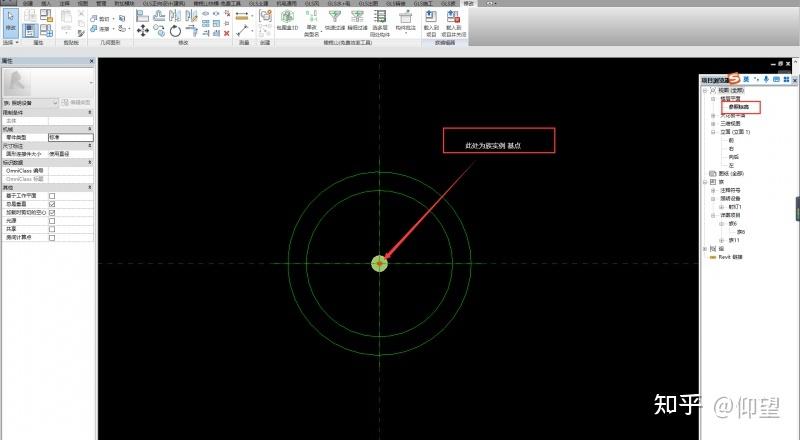The height and width of the screenshot is (440, 800).
Task: Click the Align tool icon in the Modify panel
Action: pos(143,16)
